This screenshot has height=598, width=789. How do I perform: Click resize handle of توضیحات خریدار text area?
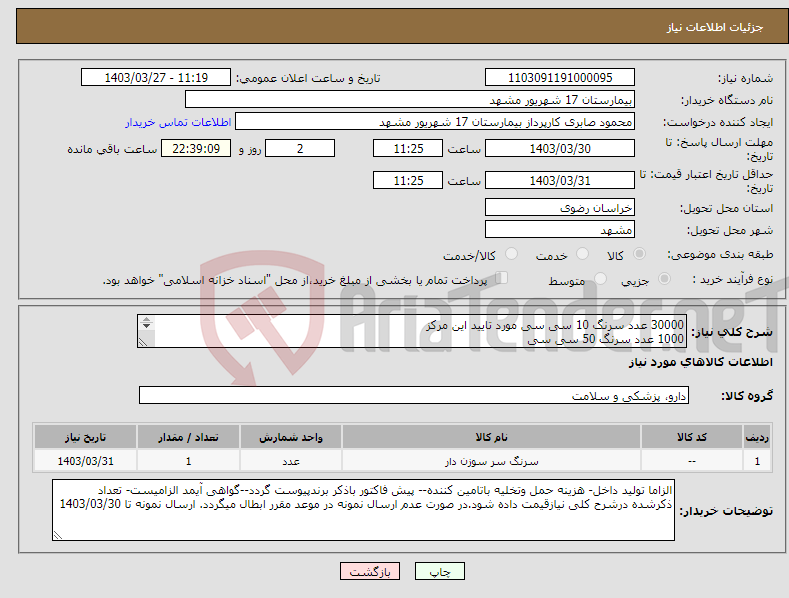tap(57, 536)
